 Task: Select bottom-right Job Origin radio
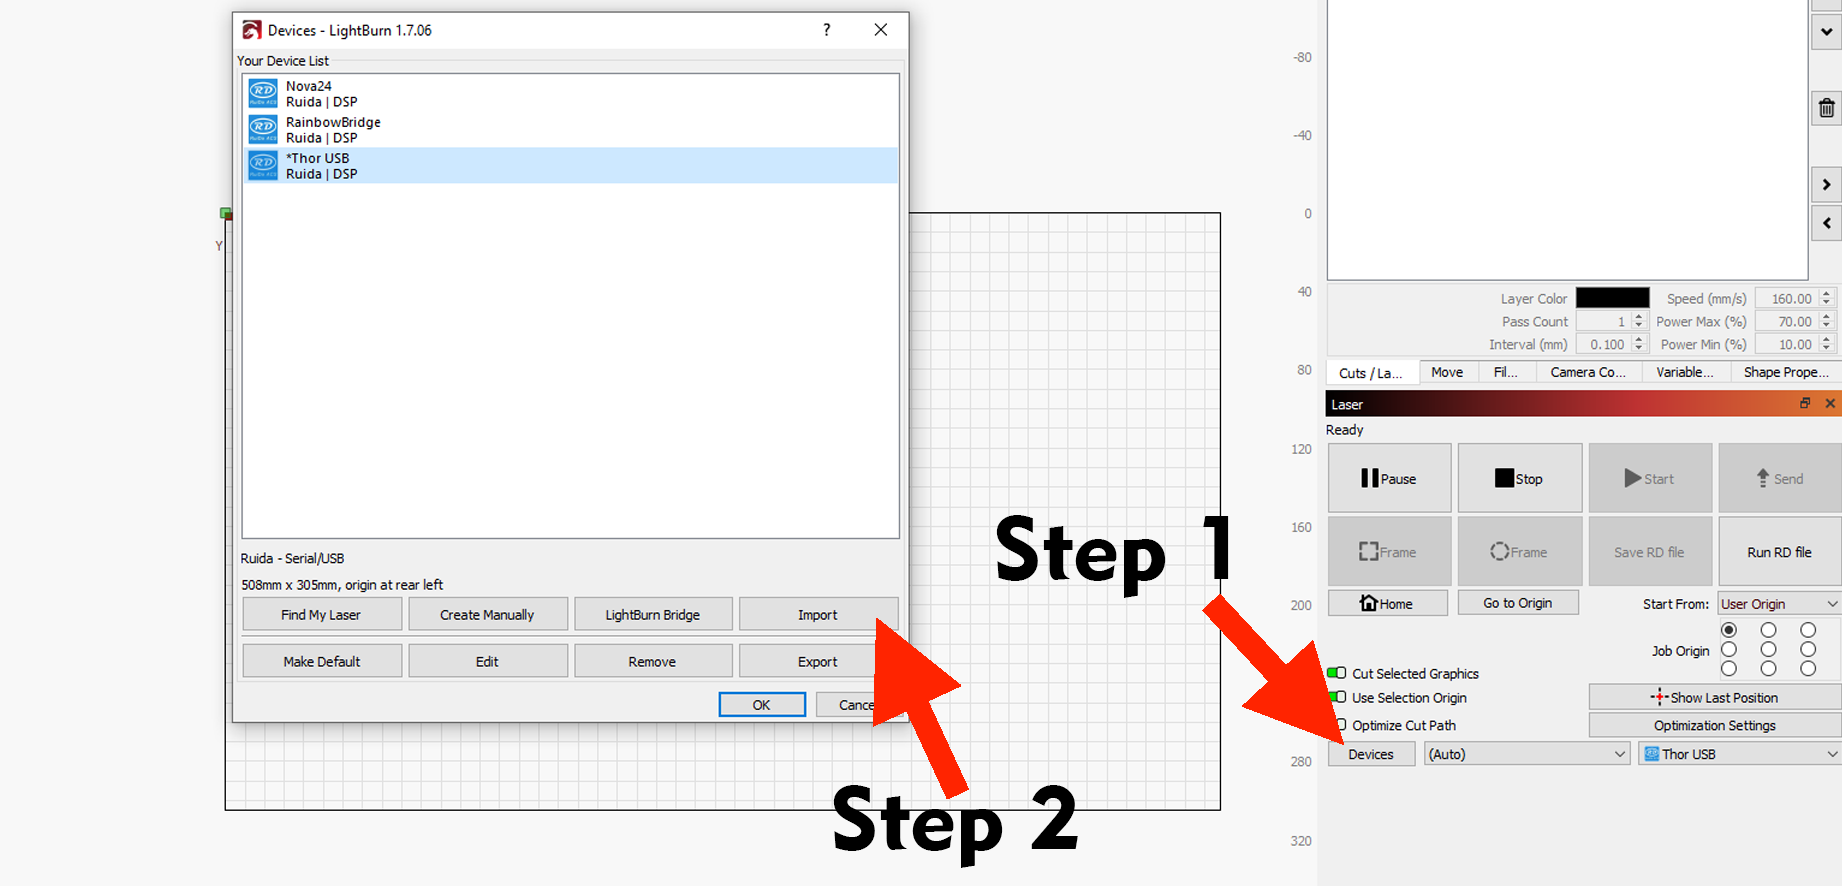1808,668
